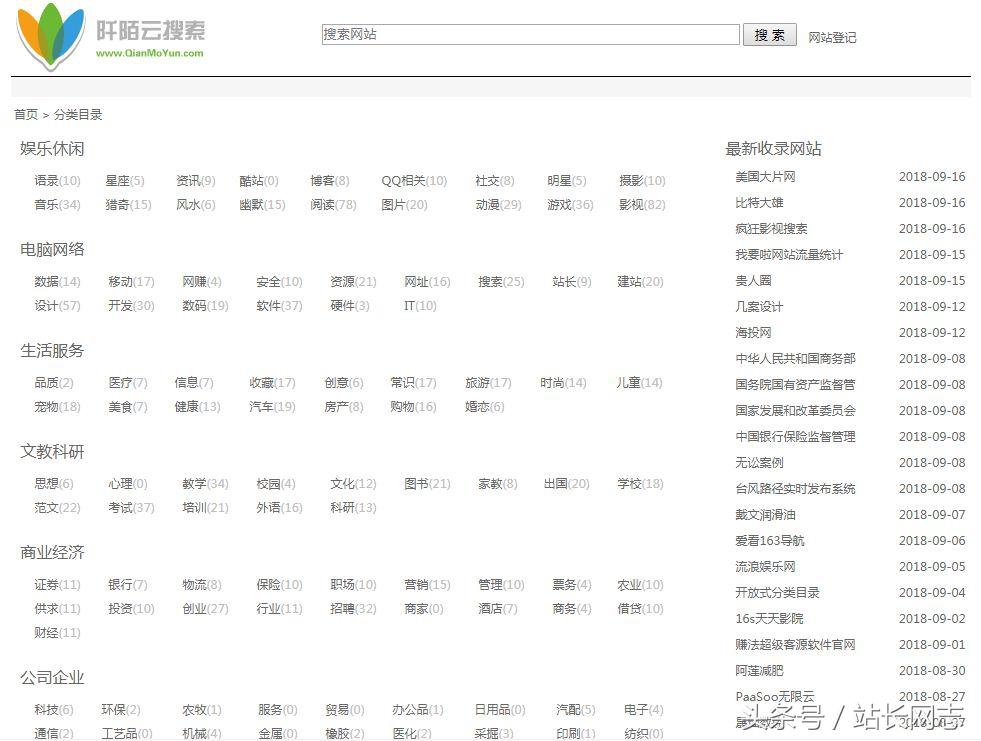The width and height of the screenshot is (981, 741).
Task: Open the 电脑网络 section heading
Action: (x=52, y=250)
